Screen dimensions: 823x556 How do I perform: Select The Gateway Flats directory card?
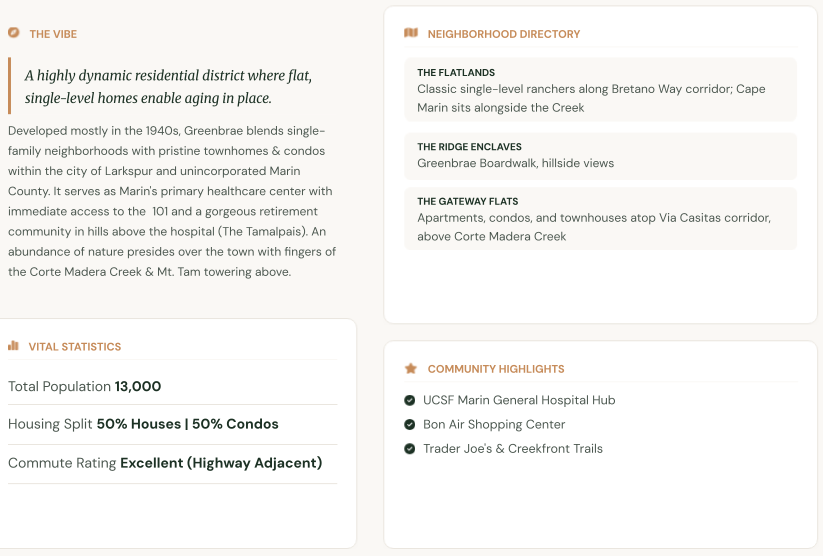[600, 219]
